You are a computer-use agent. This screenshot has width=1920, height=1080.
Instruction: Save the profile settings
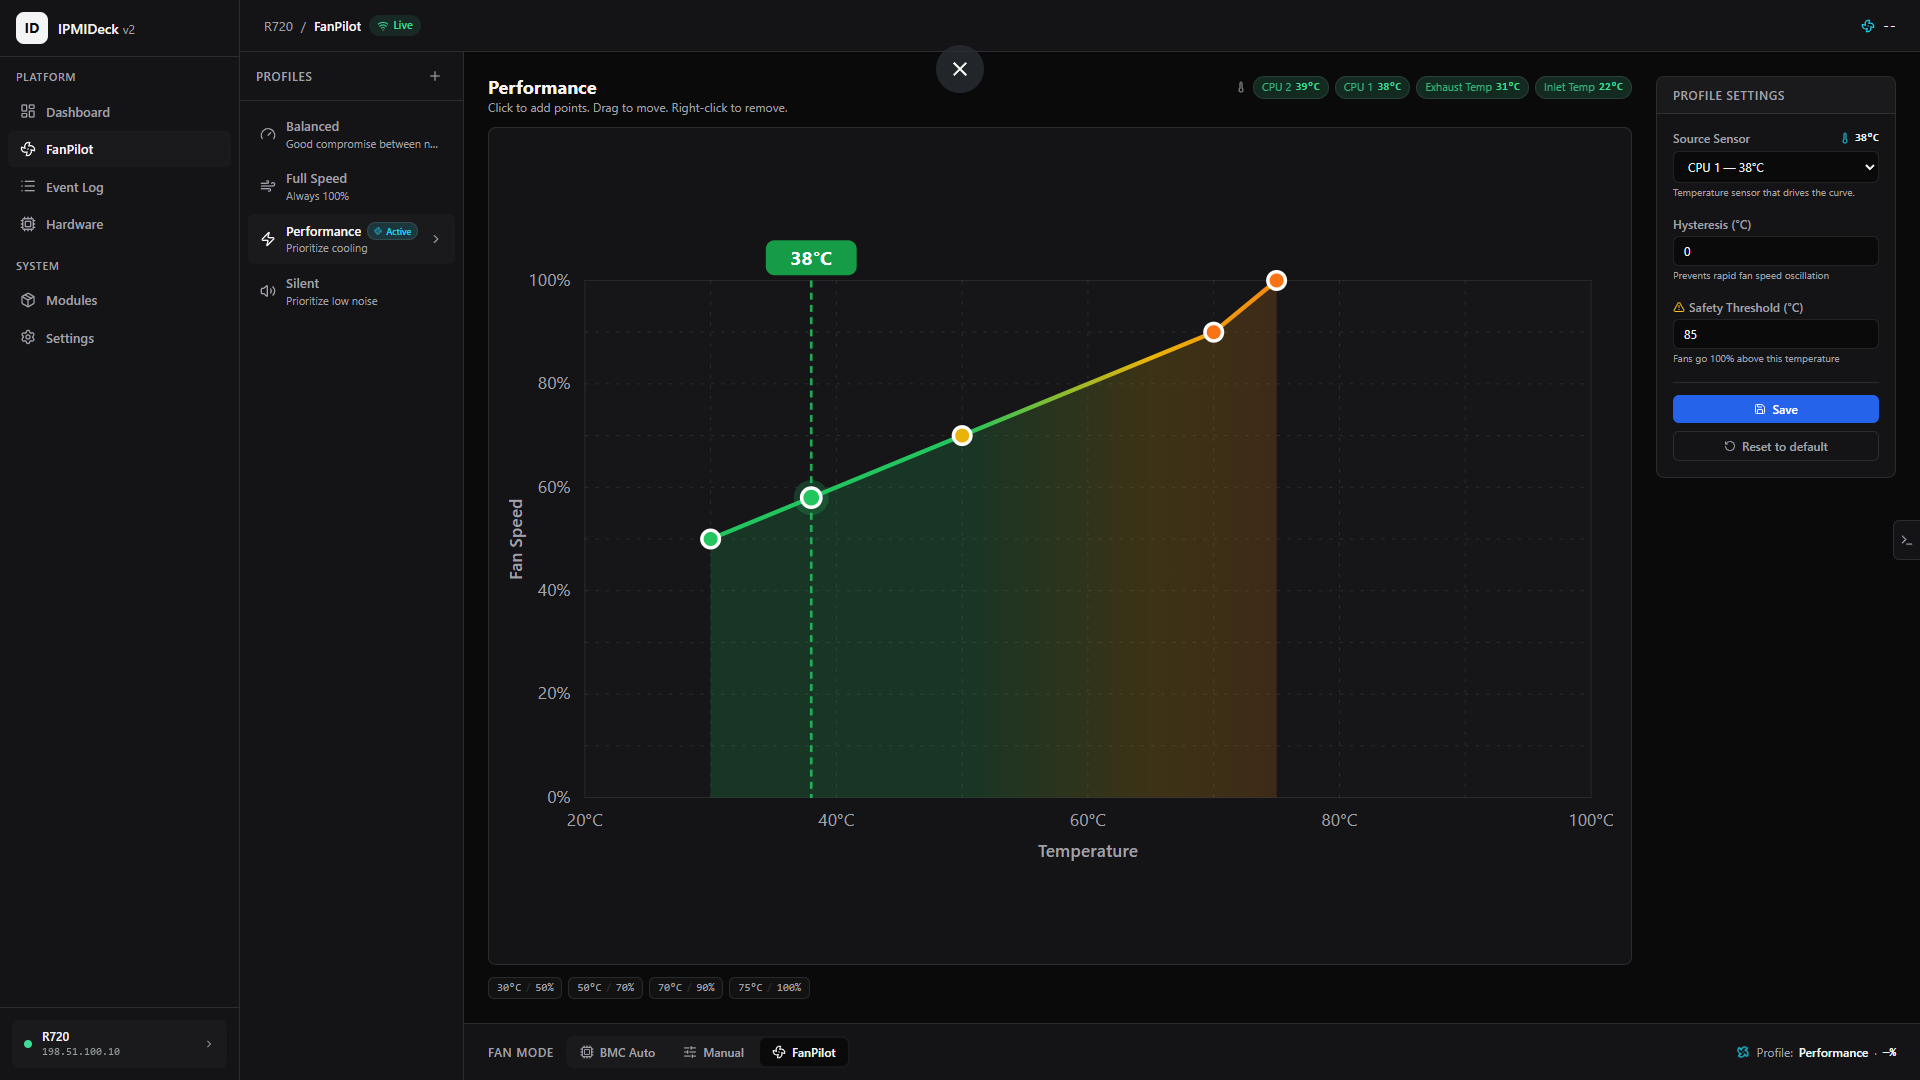click(1775, 409)
